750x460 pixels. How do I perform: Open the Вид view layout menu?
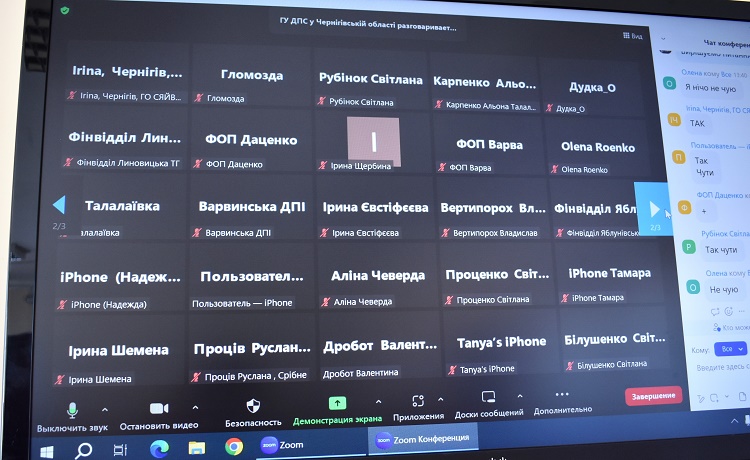coord(632,36)
